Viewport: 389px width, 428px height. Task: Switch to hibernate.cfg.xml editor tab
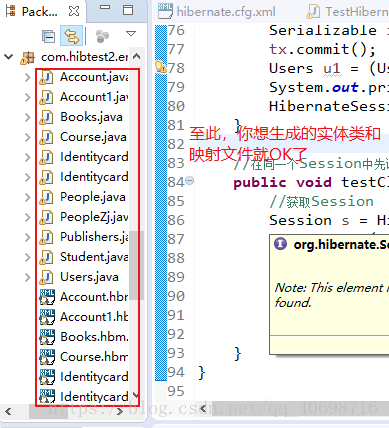point(217,12)
